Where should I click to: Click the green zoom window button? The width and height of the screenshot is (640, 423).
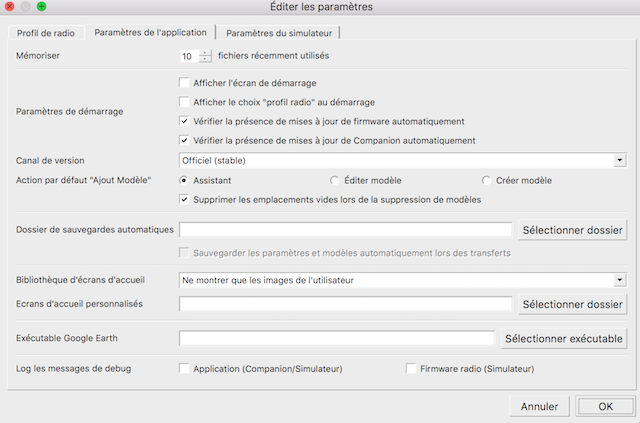coord(41,6)
